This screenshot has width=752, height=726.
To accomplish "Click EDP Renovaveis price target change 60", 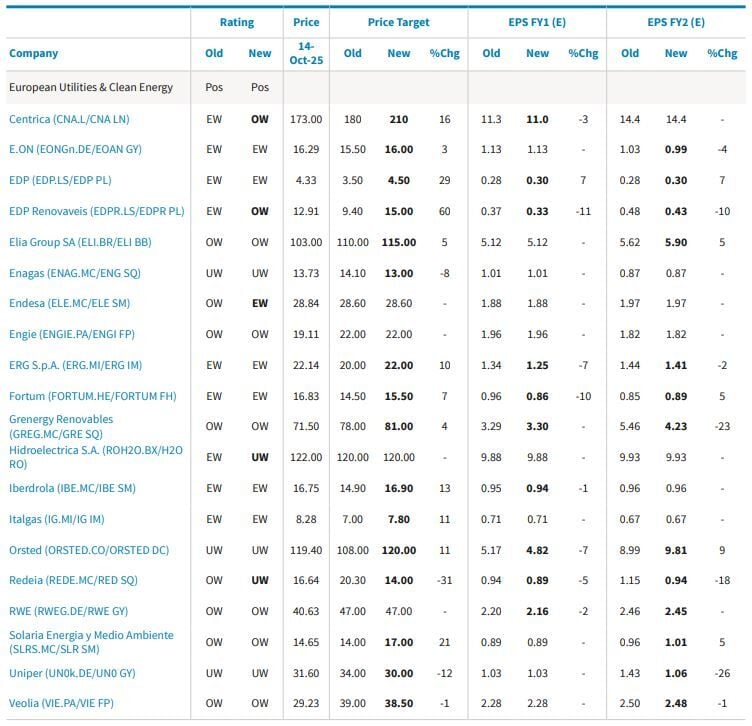I will tap(445, 211).
